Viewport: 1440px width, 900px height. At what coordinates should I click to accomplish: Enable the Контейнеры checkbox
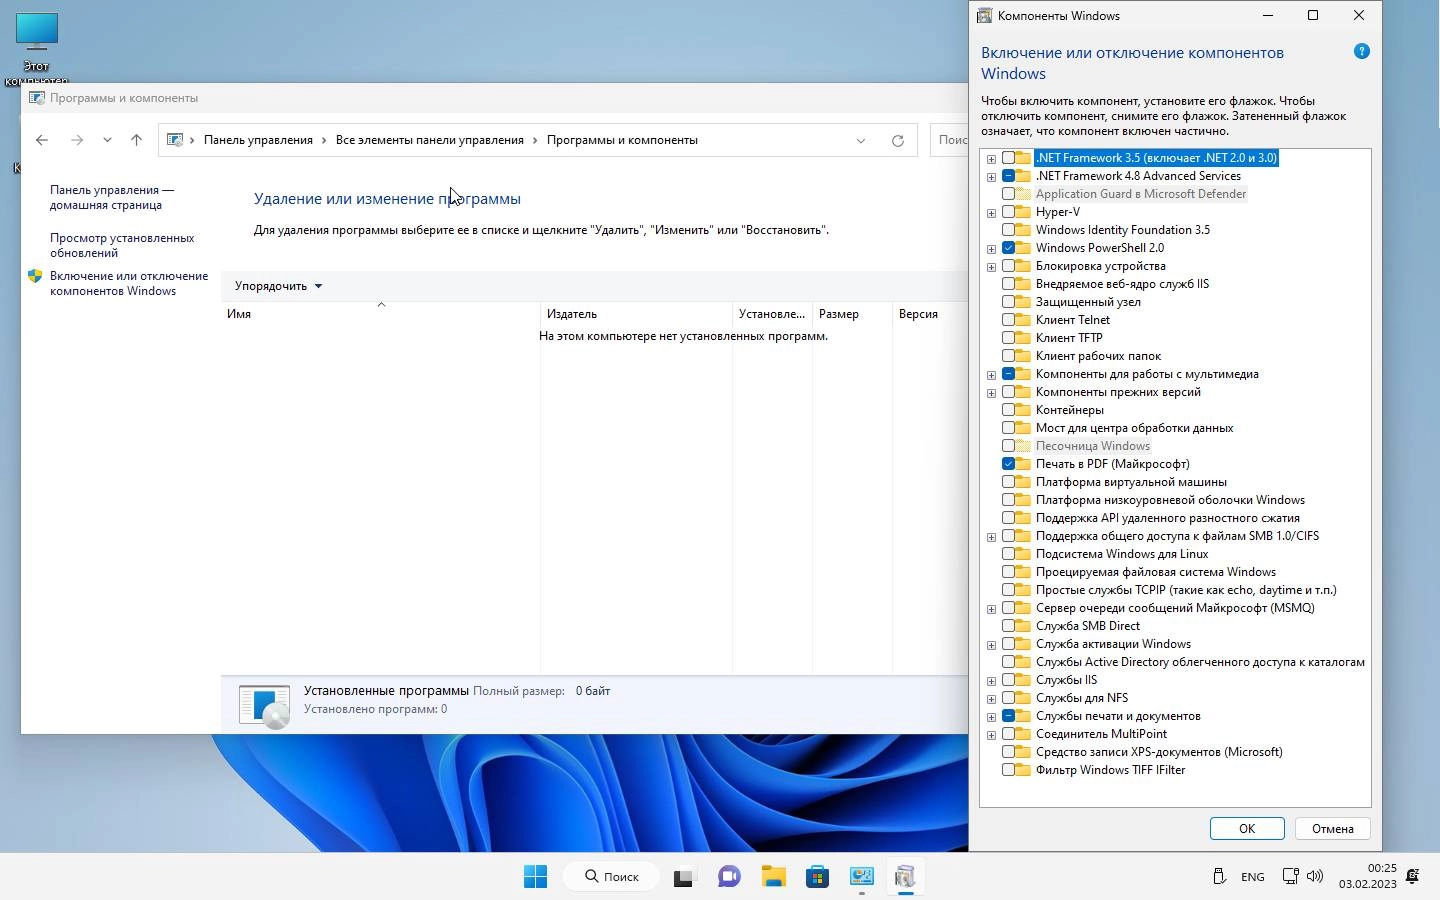click(x=1008, y=410)
